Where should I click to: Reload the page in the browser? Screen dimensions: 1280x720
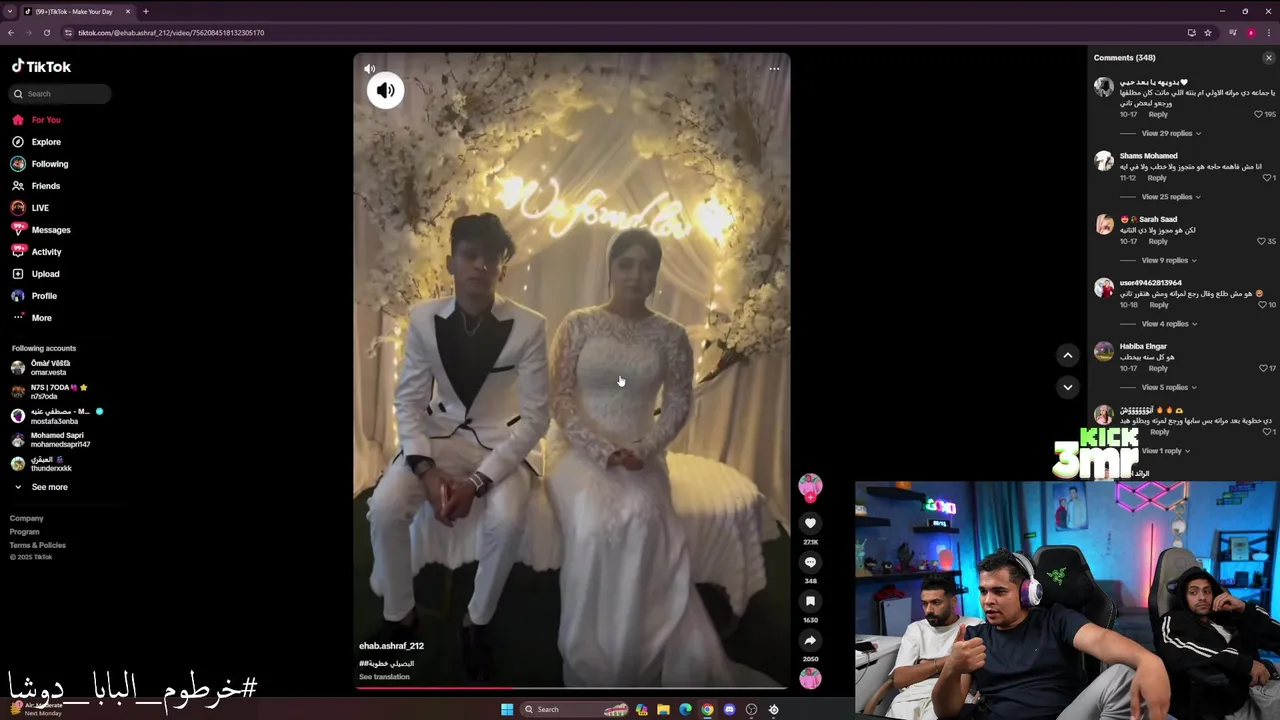pyautogui.click(x=46, y=32)
